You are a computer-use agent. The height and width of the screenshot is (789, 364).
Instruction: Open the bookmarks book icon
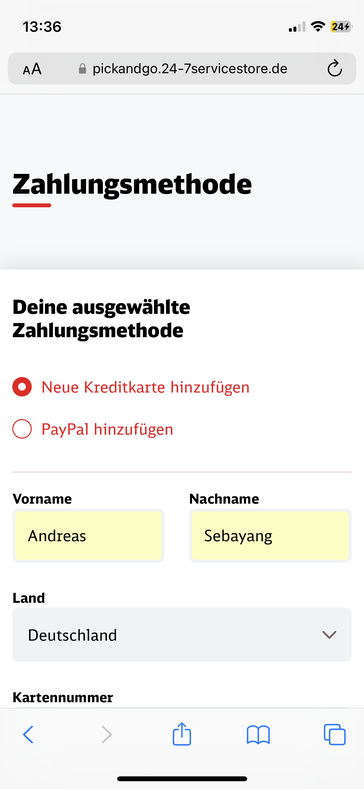[x=258, y=735]
